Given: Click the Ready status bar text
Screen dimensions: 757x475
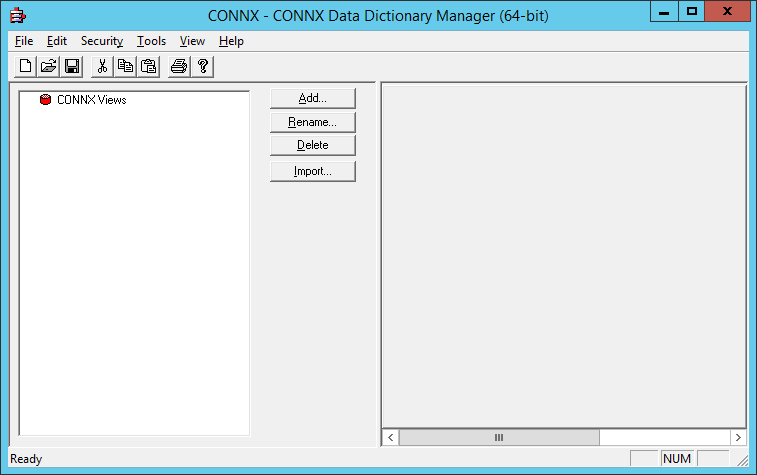Looking at the screenshot, I should 26,459.
